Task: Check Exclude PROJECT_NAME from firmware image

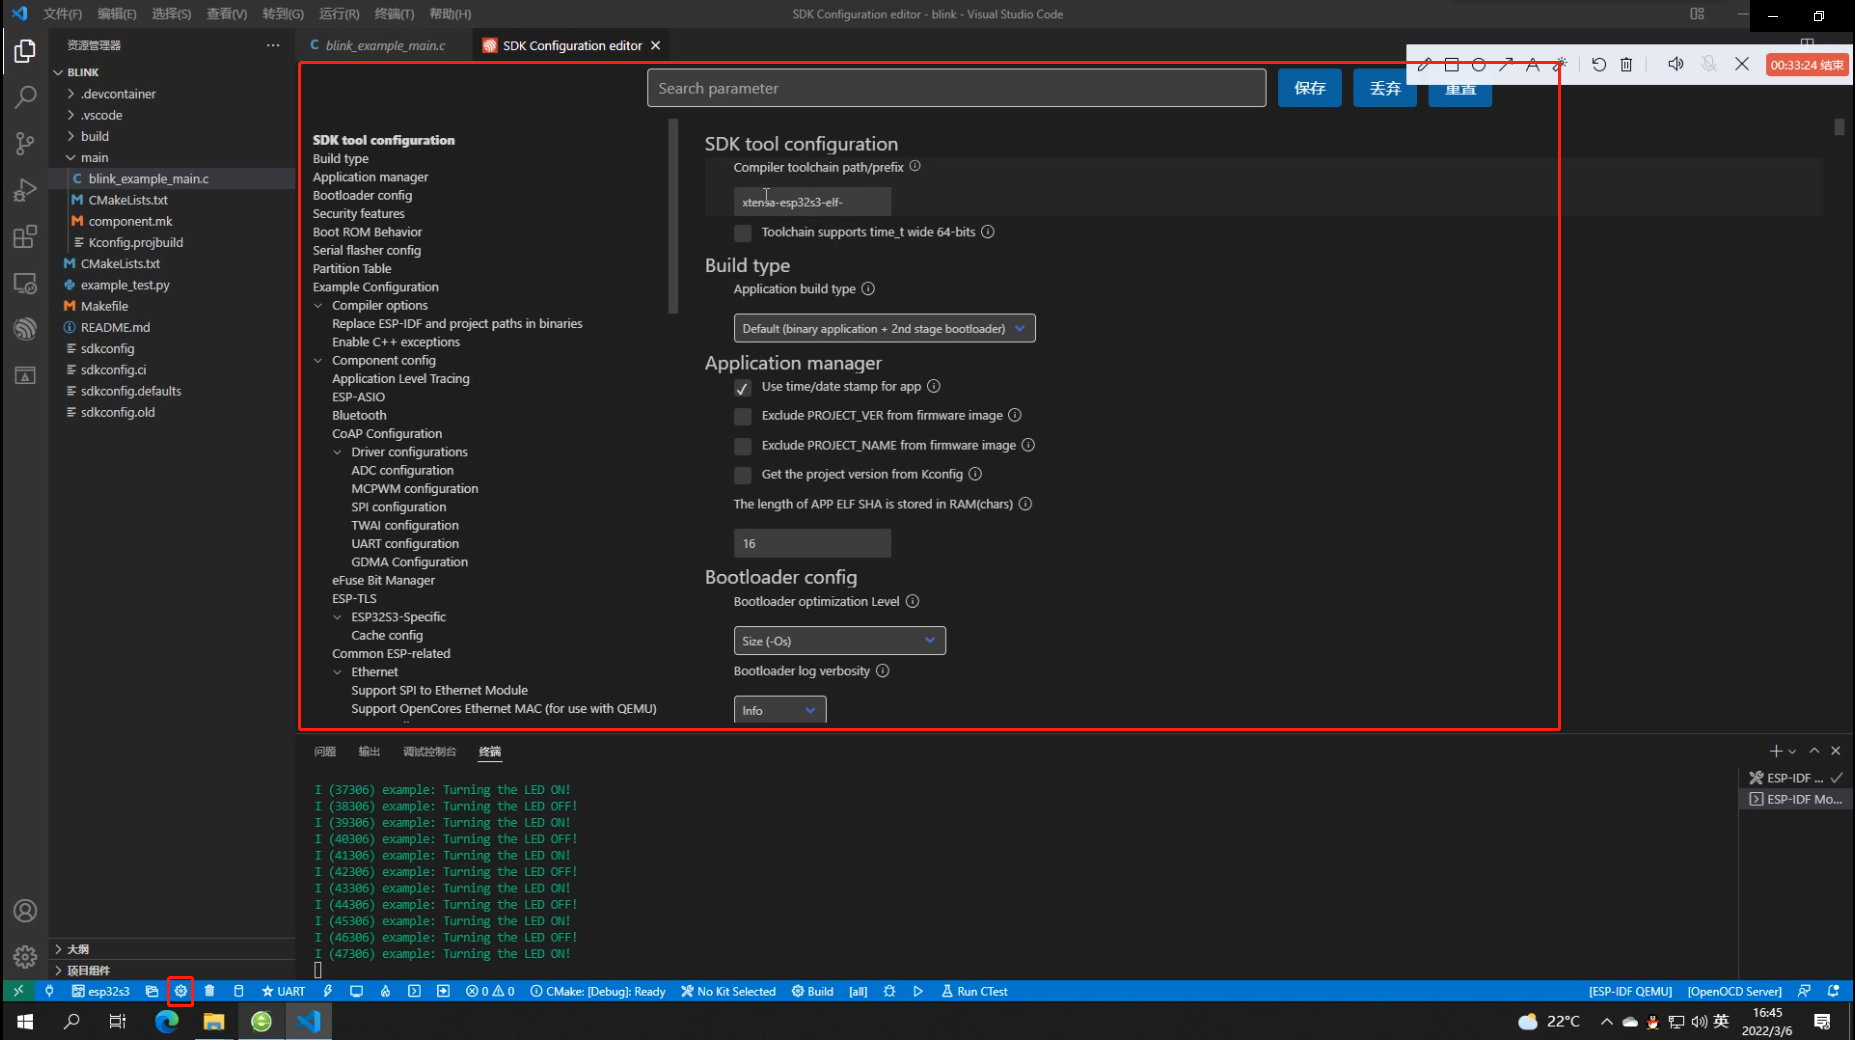Action: pyautogui.click(x=743, y=446)
